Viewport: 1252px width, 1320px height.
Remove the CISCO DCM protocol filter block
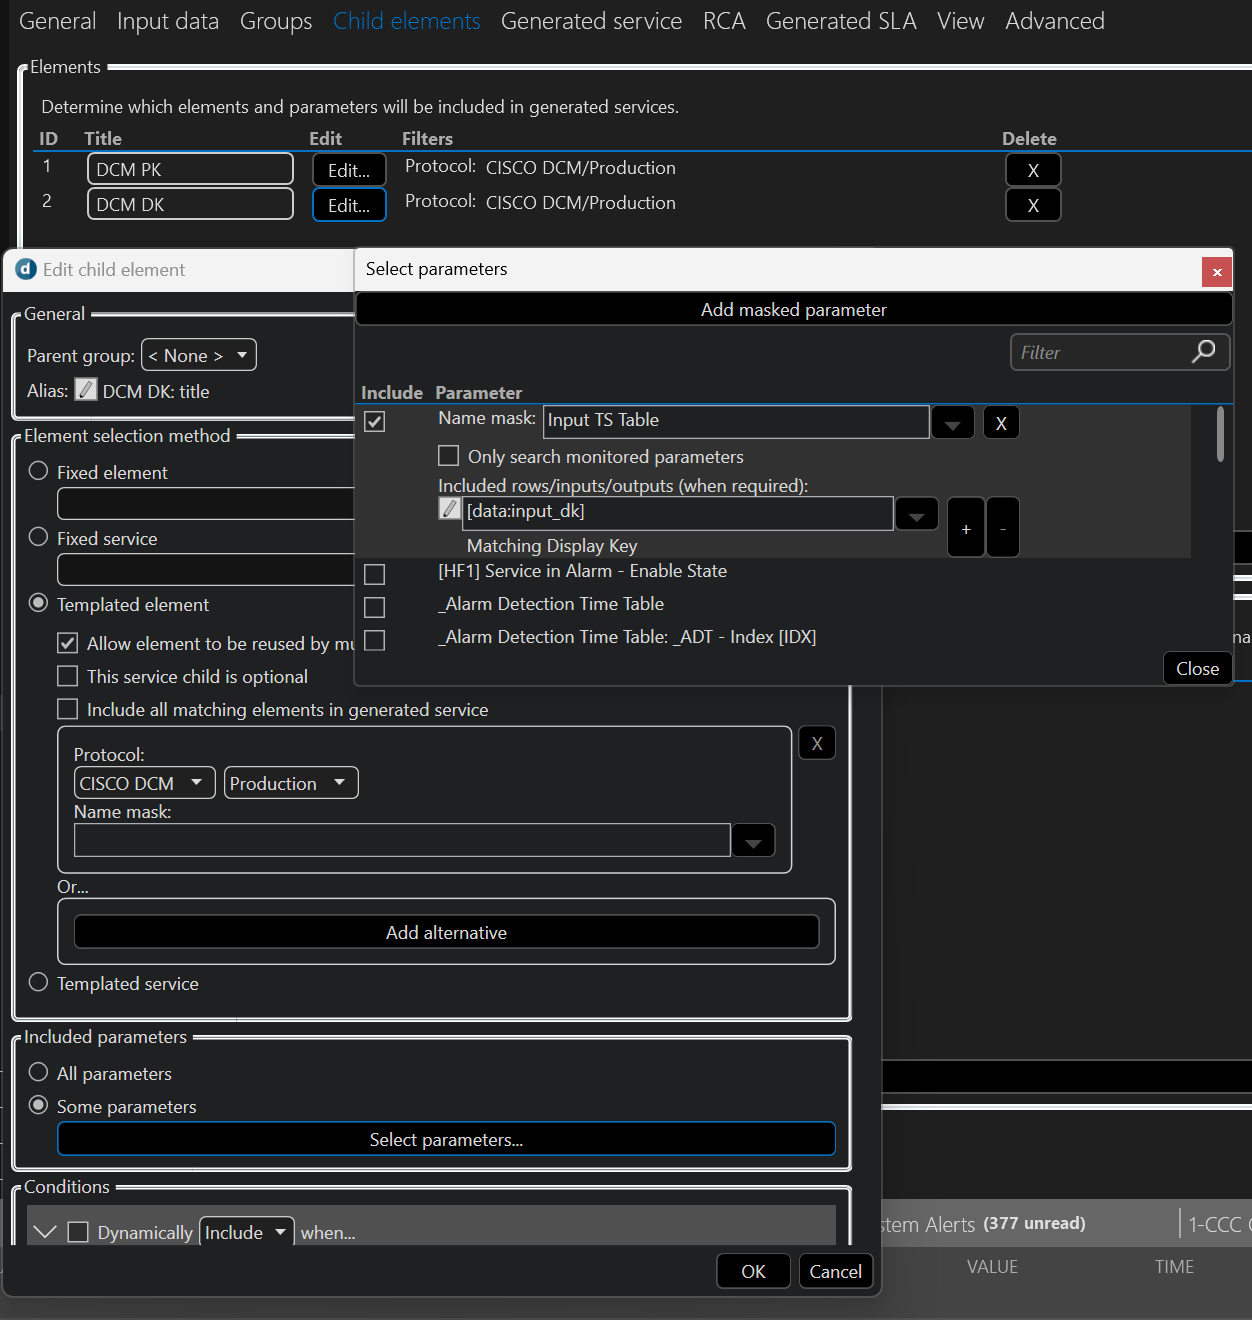[x=817, y=743]
